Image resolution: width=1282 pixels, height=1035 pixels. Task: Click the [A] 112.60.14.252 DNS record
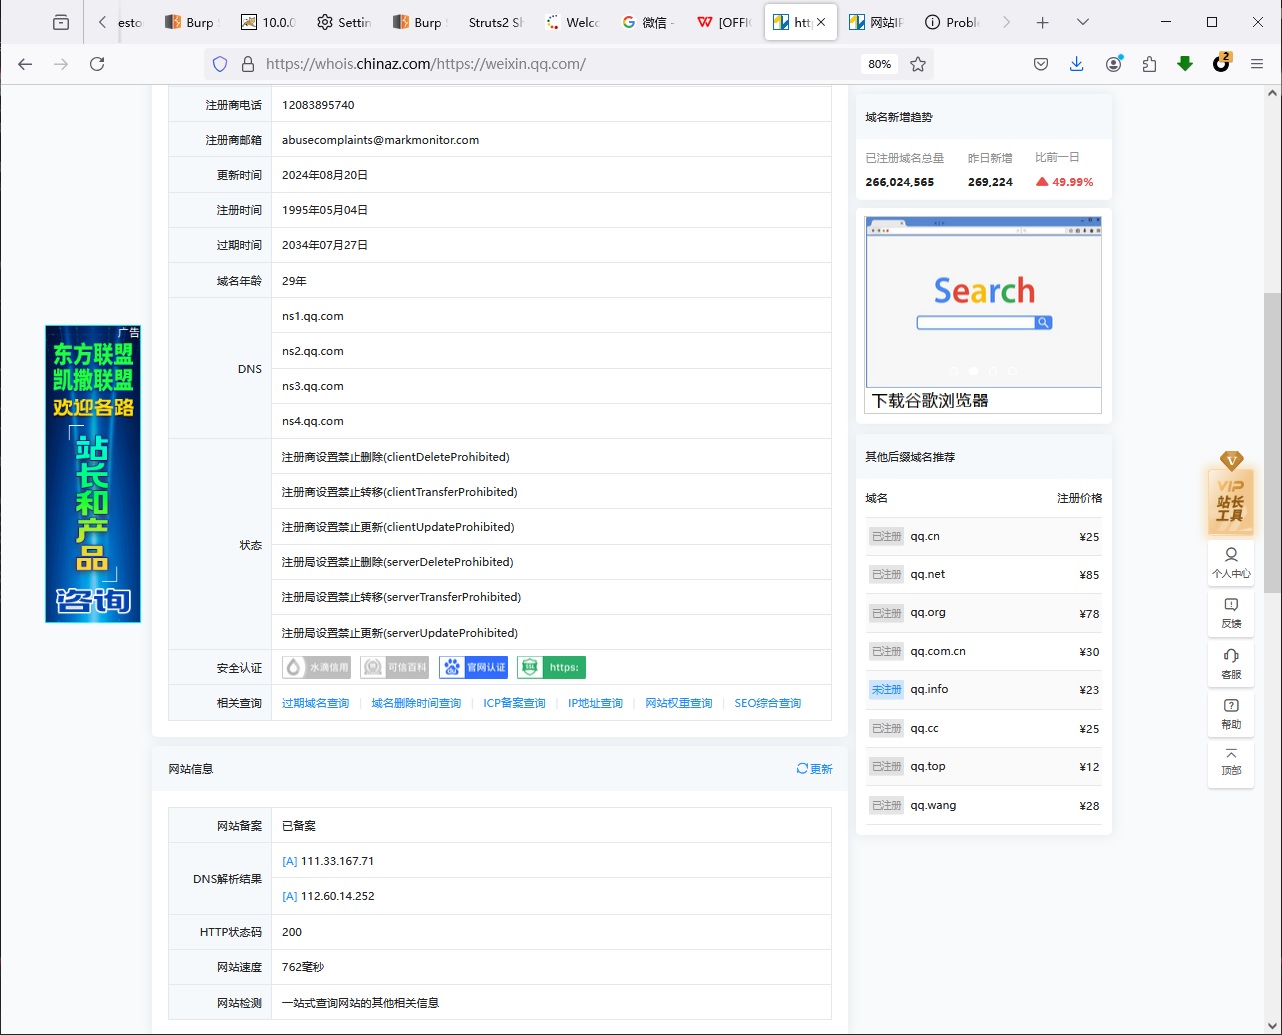pyautogui.click(x=328, y=896)
